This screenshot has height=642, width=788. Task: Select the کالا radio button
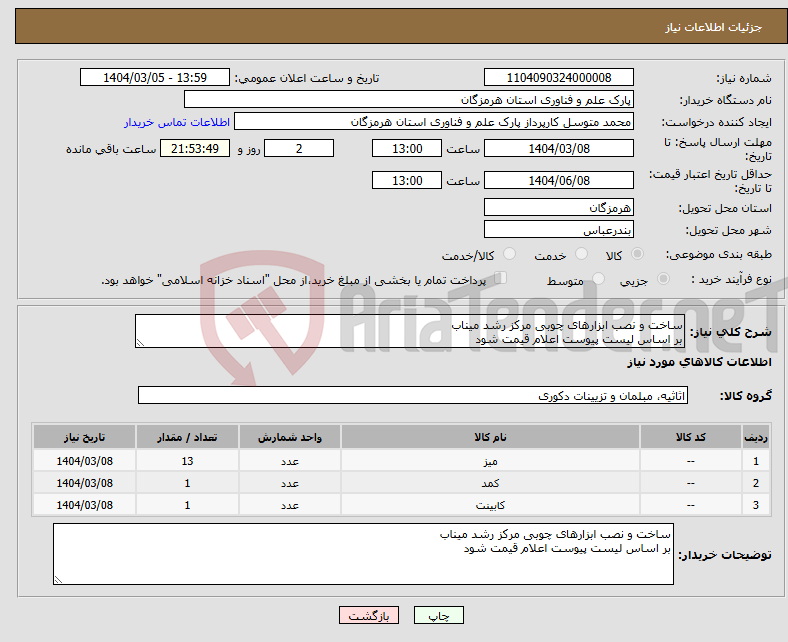pos(637,254)
